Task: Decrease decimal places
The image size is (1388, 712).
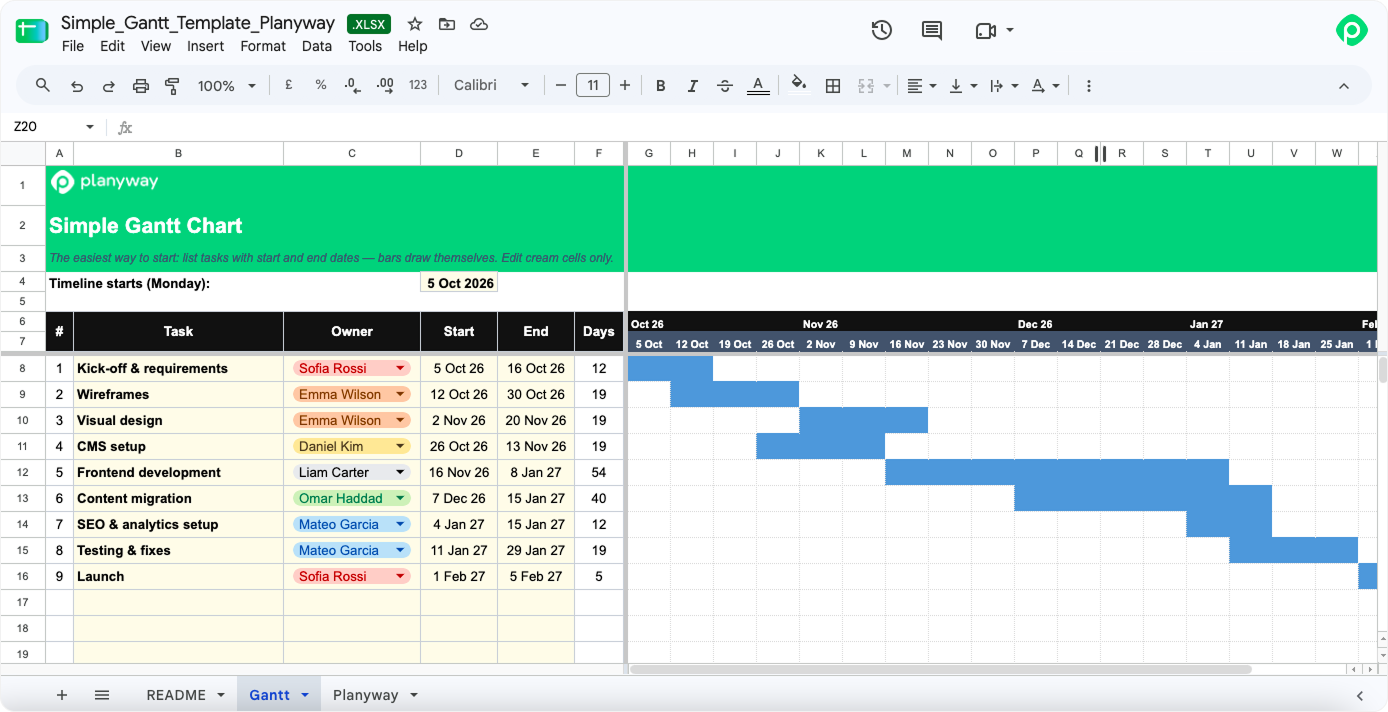Action: tap(352, 86)
